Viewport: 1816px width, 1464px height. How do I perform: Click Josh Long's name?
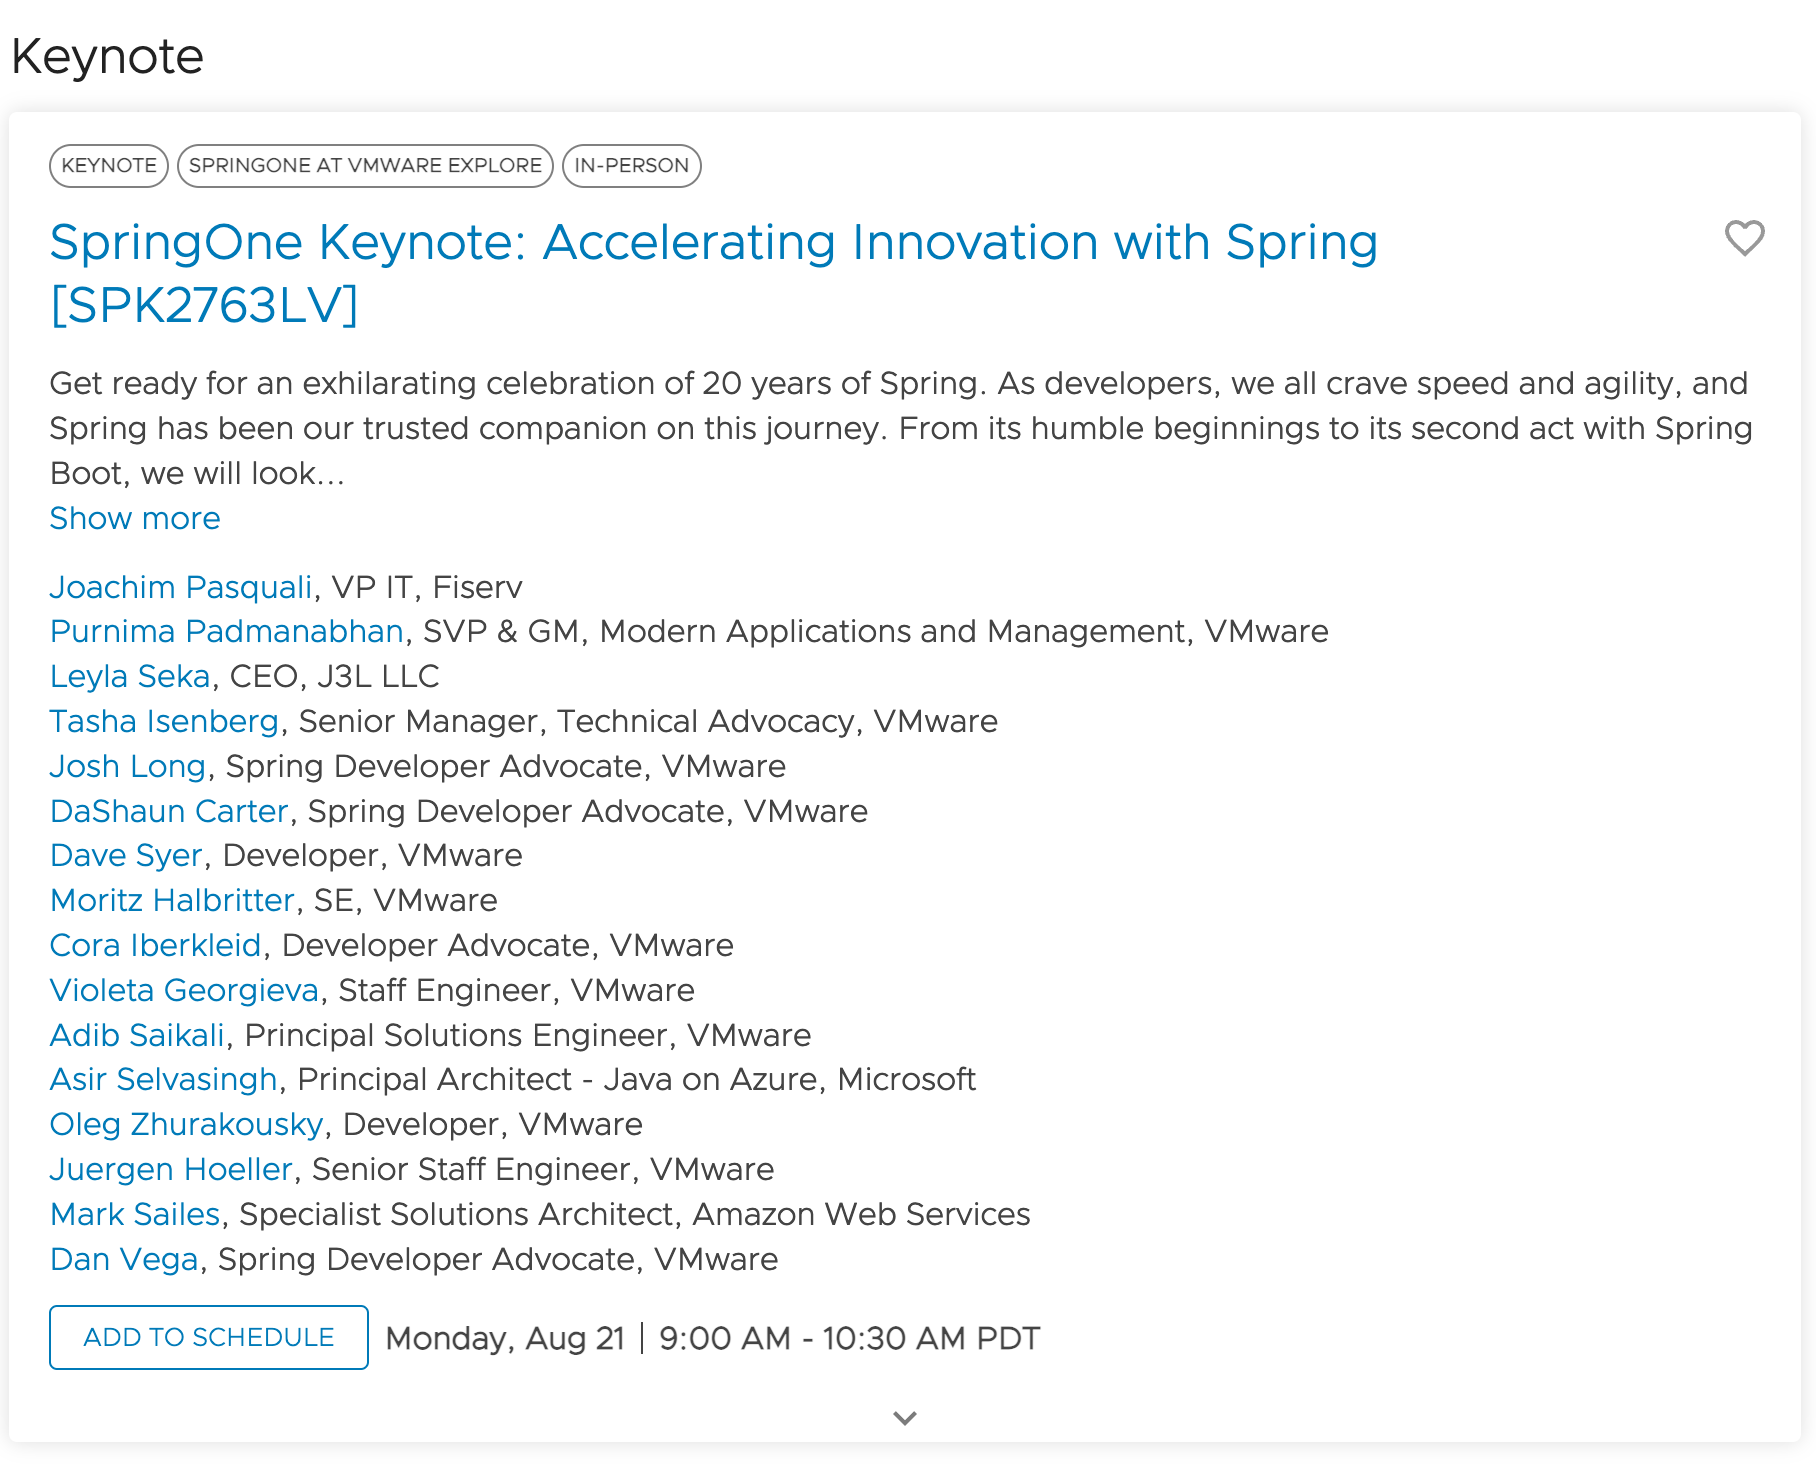click(127, 766)
